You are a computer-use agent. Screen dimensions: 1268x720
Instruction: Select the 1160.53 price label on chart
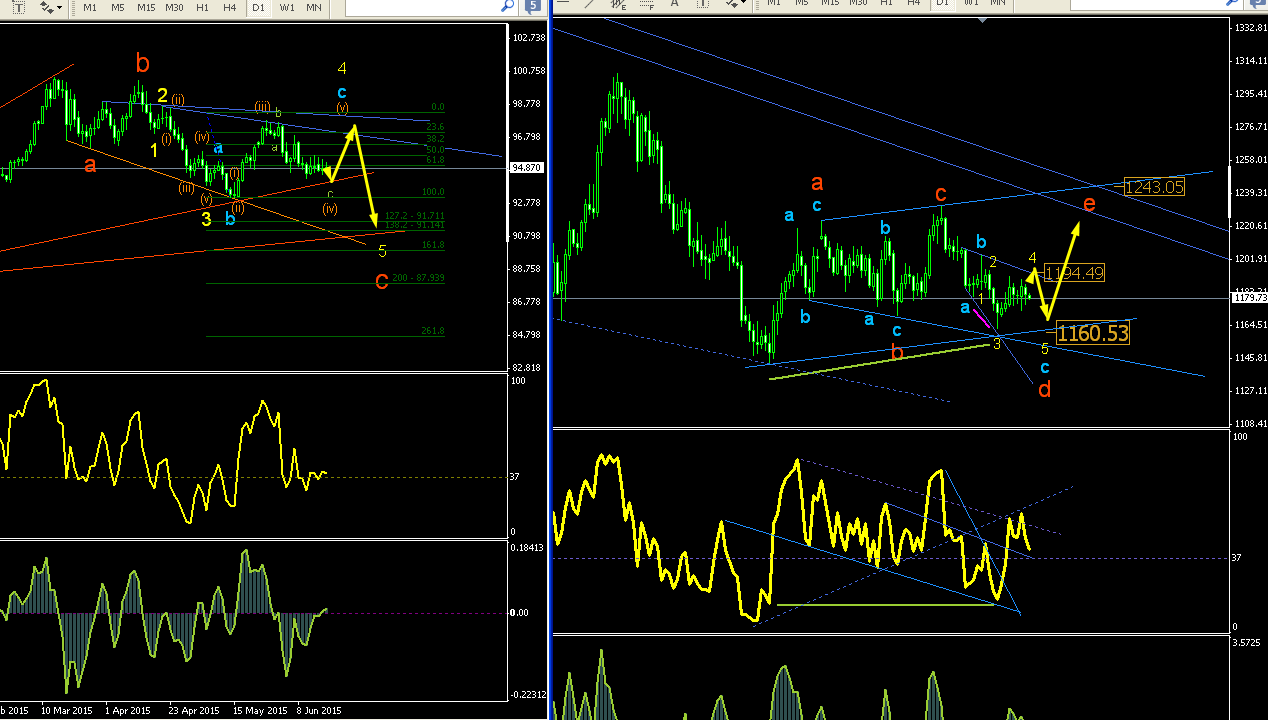(1093, 333)
